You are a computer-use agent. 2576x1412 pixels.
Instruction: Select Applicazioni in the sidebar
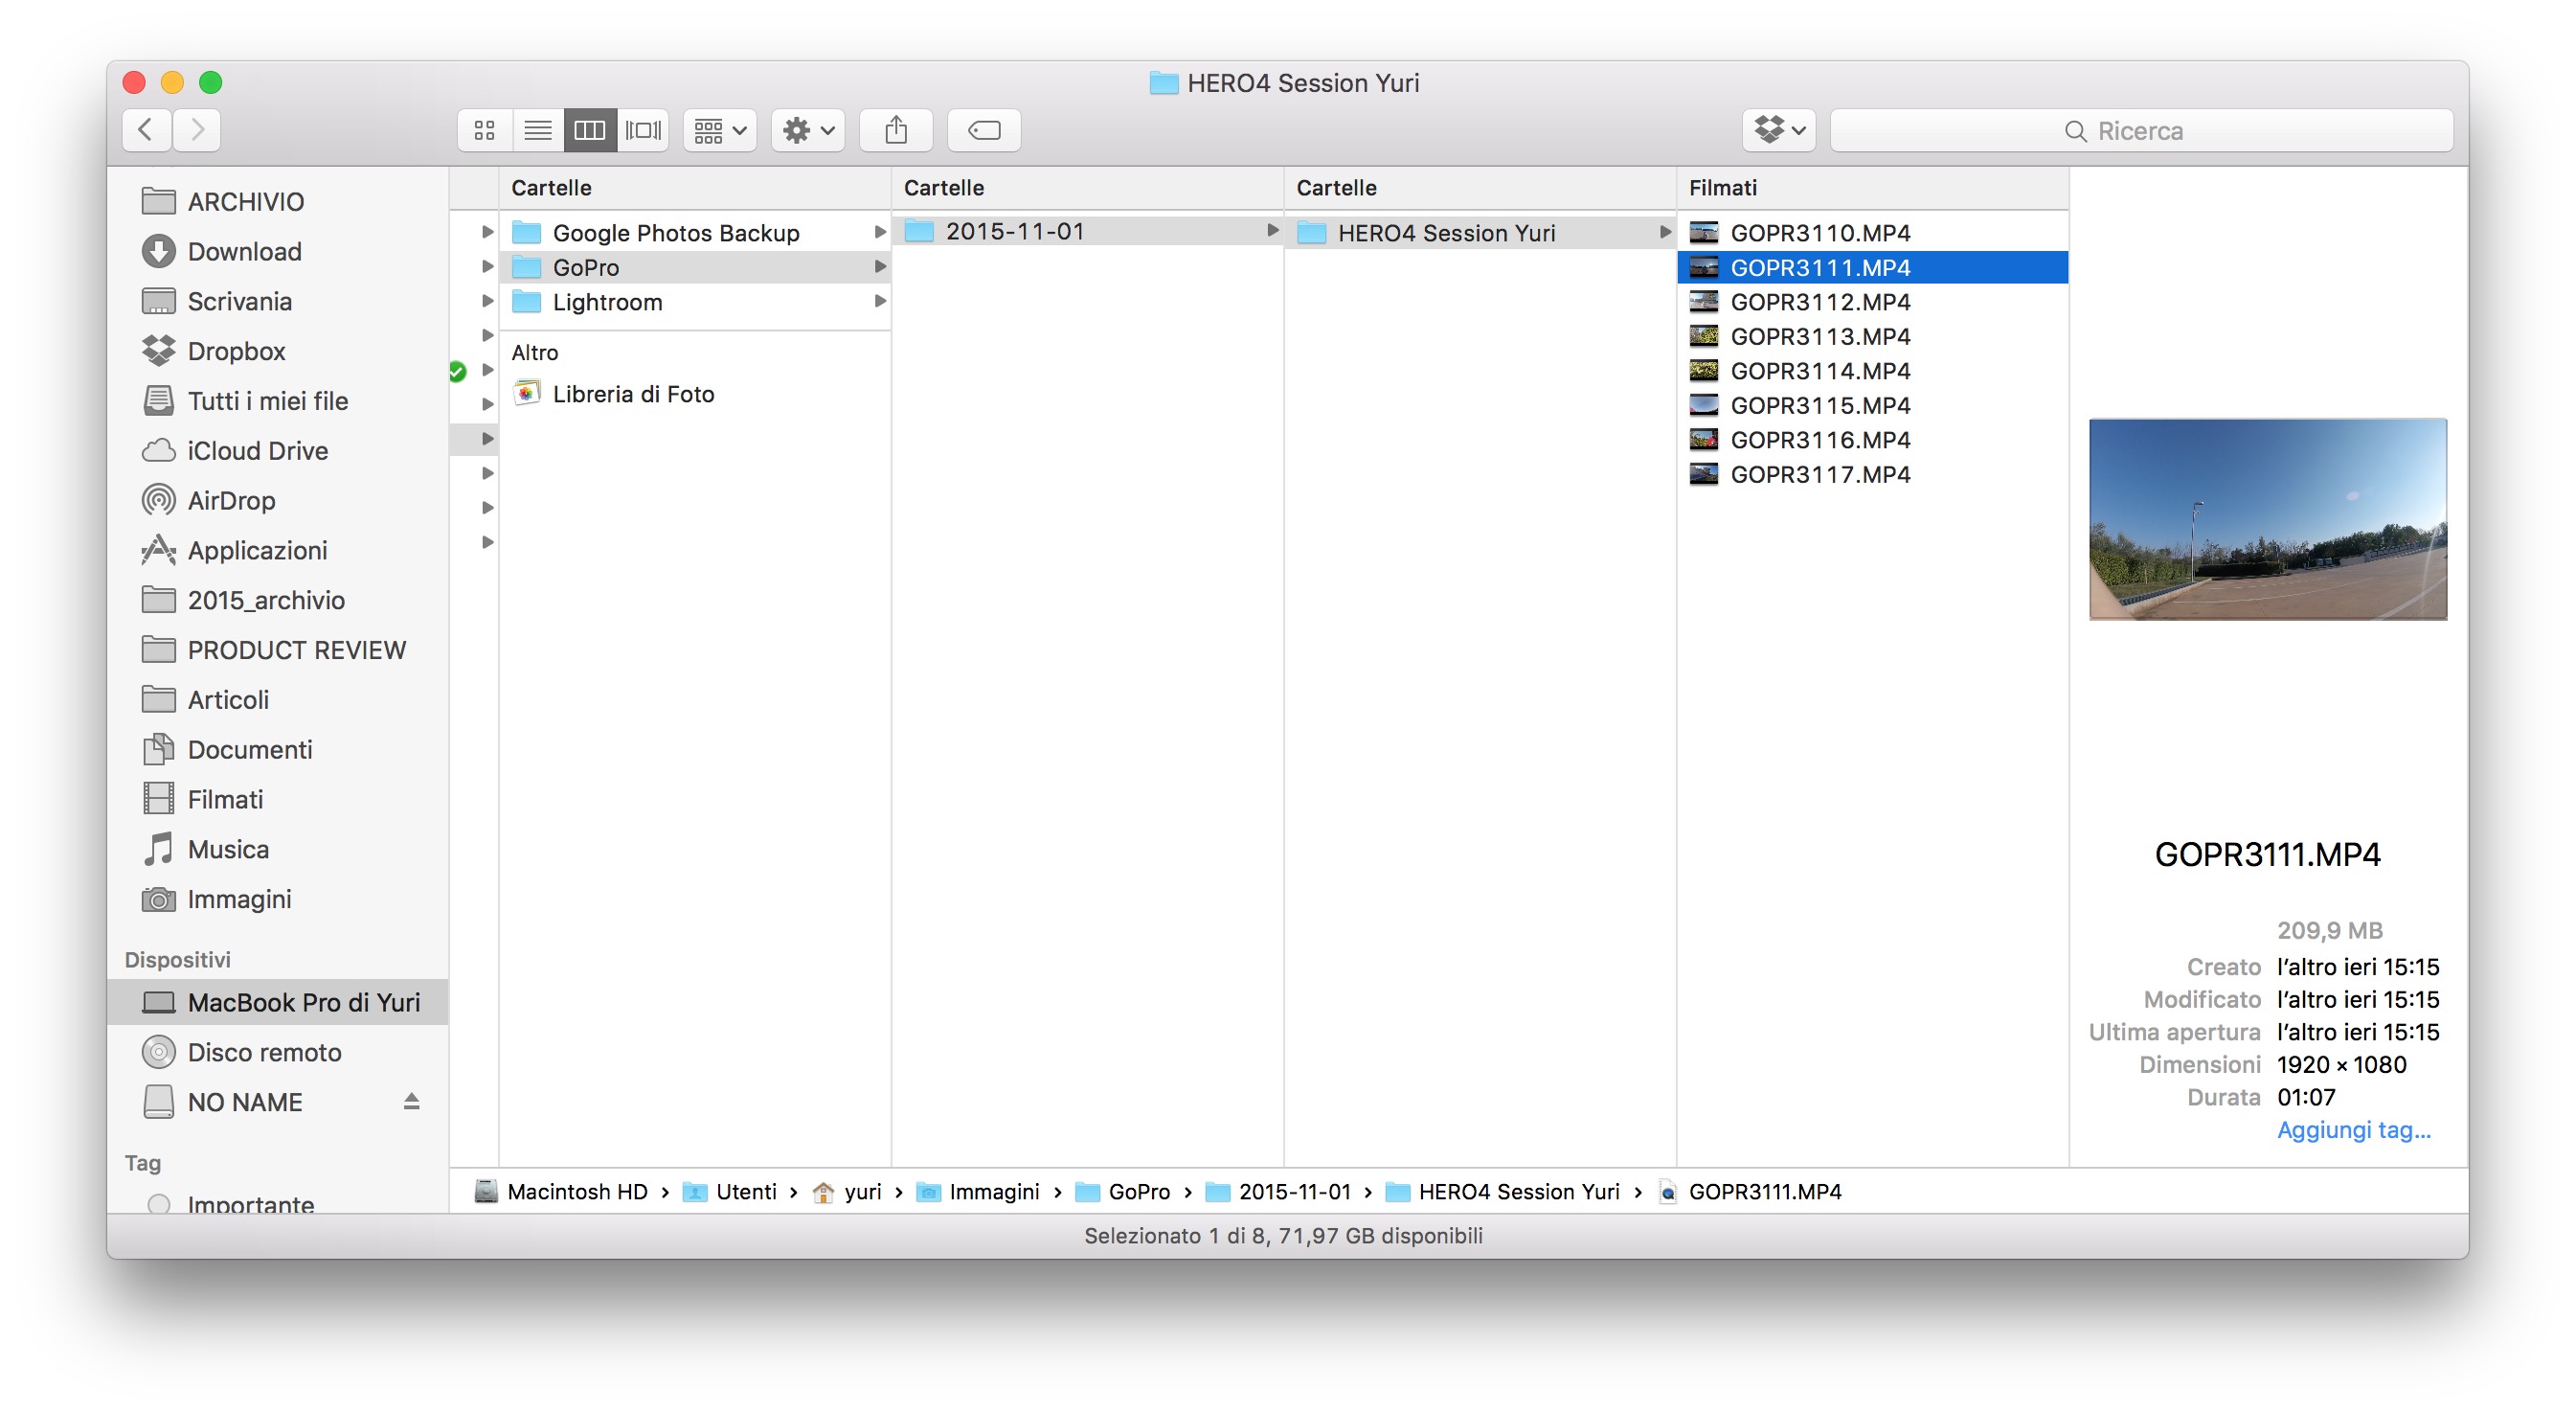point(256,550)
